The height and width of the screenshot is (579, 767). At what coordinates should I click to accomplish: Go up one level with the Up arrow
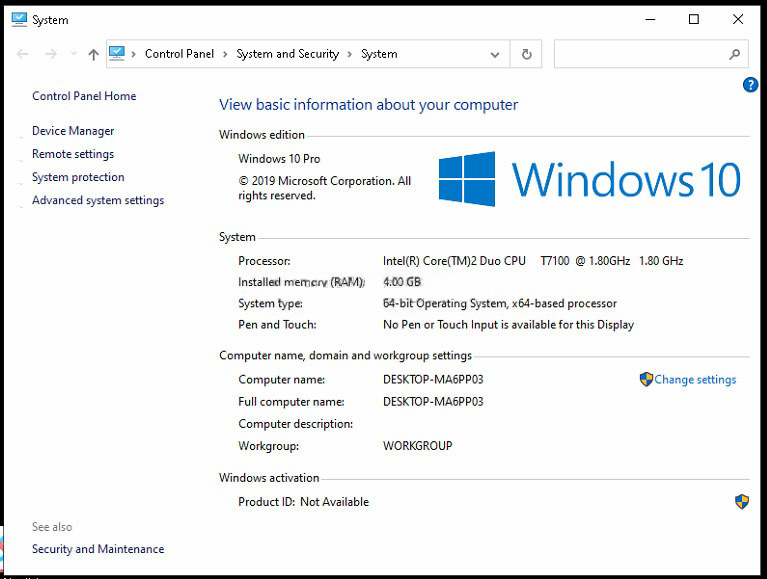(x=93, y=54)
